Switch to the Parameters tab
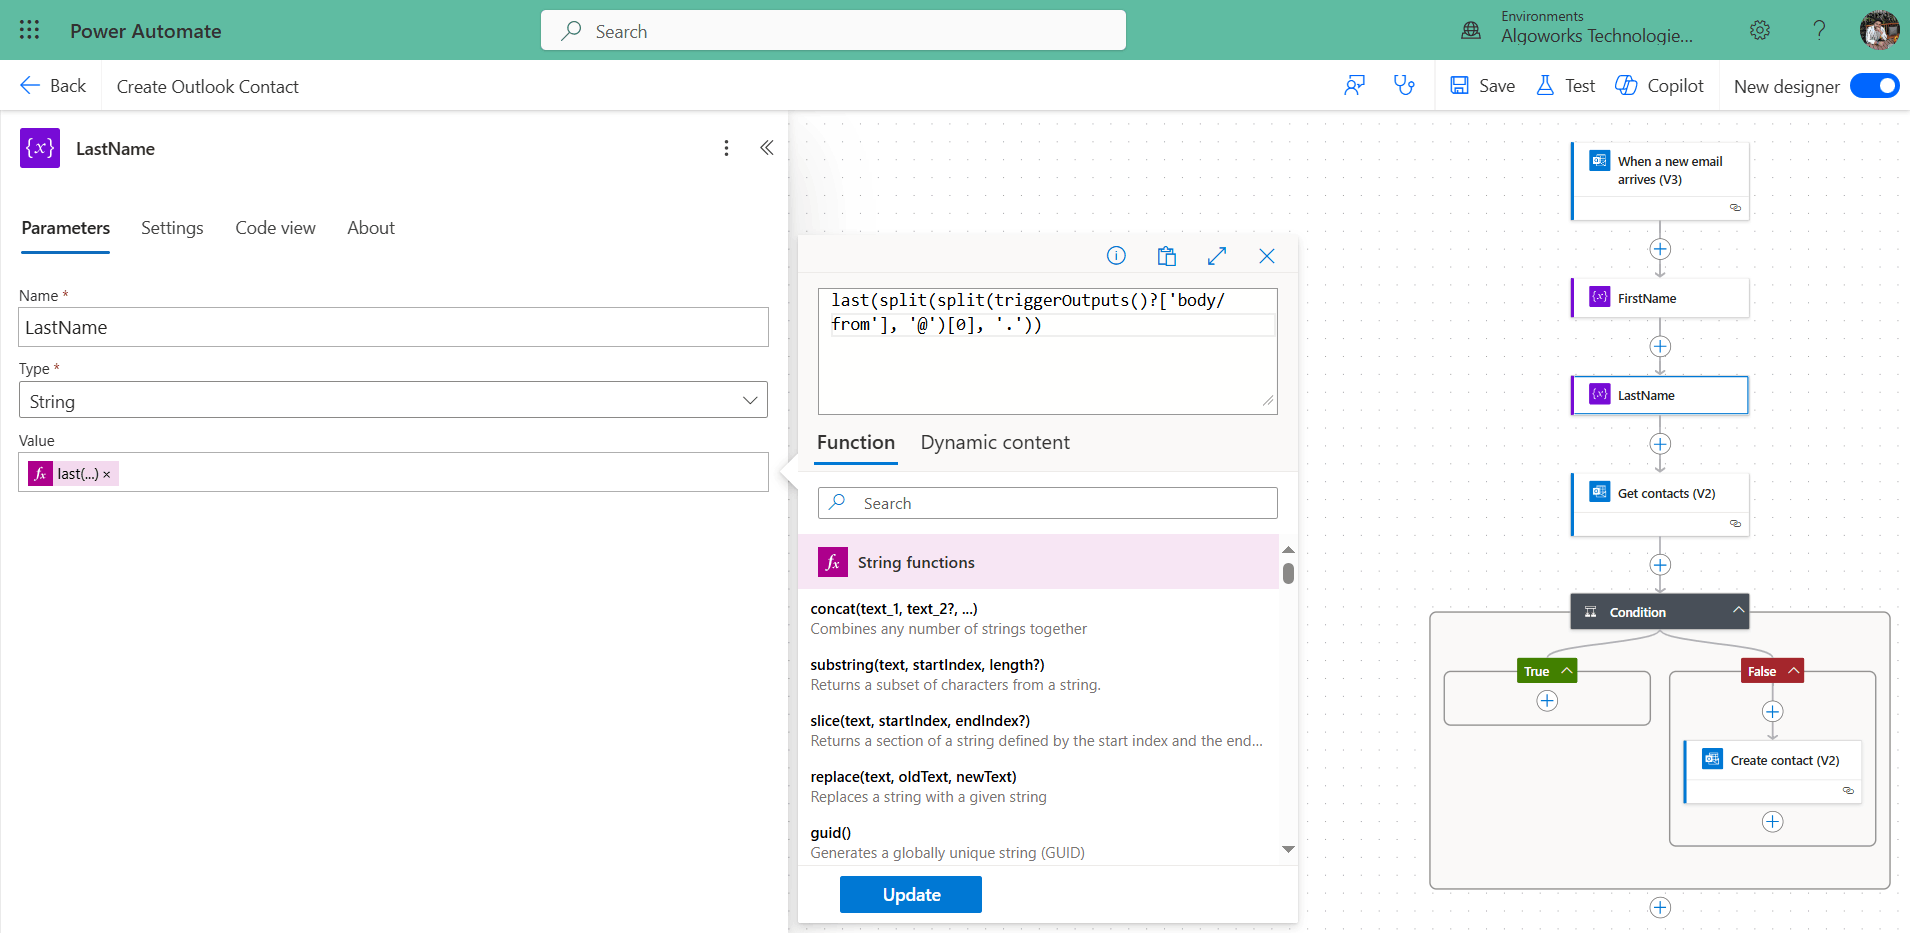1910x933 pixels. tap(66, 228)
